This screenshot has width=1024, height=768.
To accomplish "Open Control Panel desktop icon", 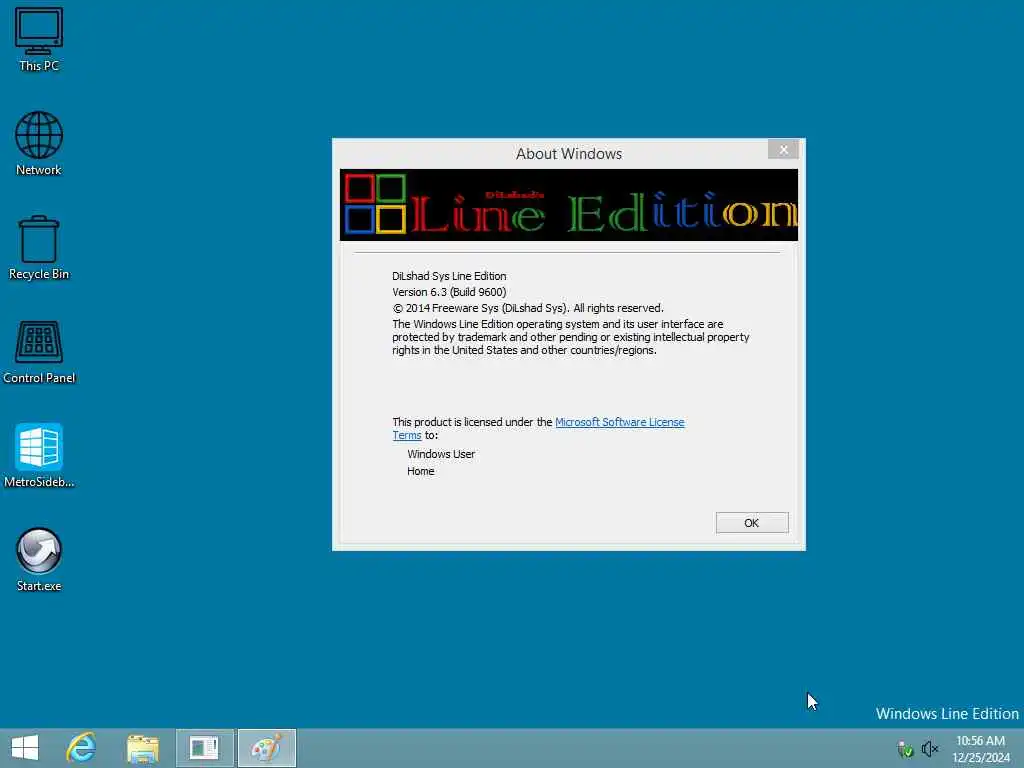I will click(x=39, y=351).
